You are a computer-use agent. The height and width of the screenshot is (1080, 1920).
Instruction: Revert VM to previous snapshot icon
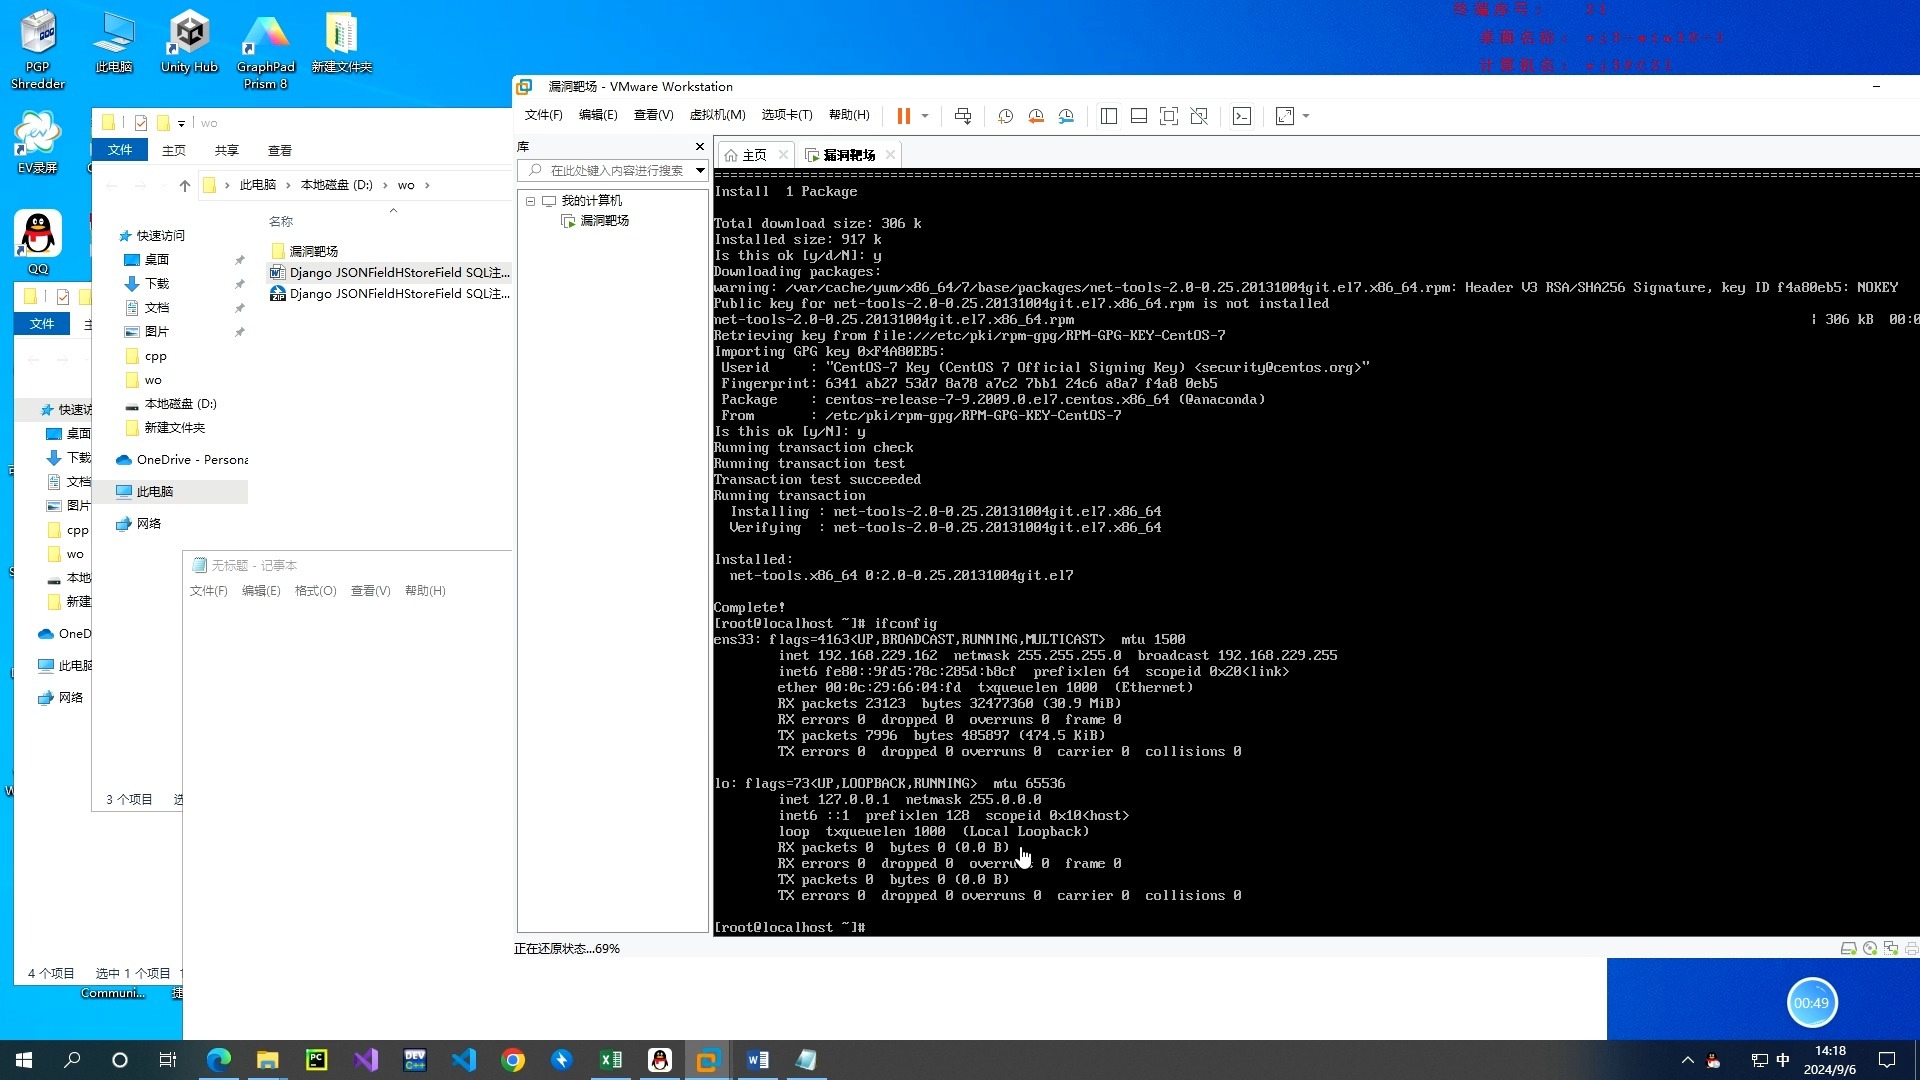[1036, 116]
